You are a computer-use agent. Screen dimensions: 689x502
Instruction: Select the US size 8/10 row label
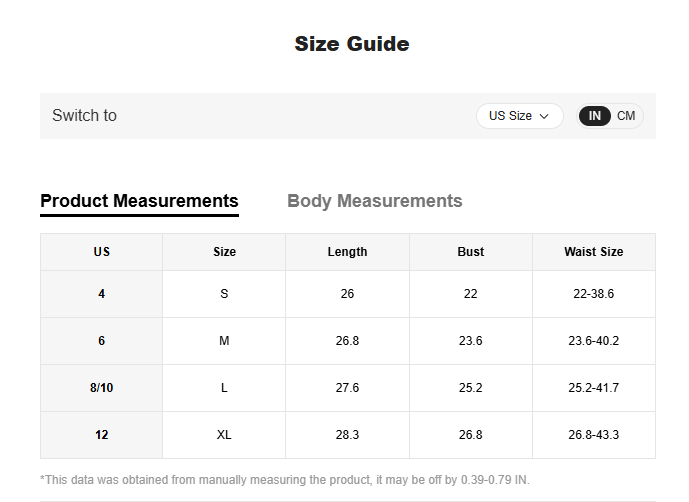click(x=101, y=388)
